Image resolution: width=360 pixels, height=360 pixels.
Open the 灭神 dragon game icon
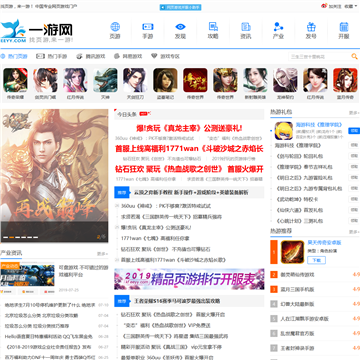tap(105, 80)
